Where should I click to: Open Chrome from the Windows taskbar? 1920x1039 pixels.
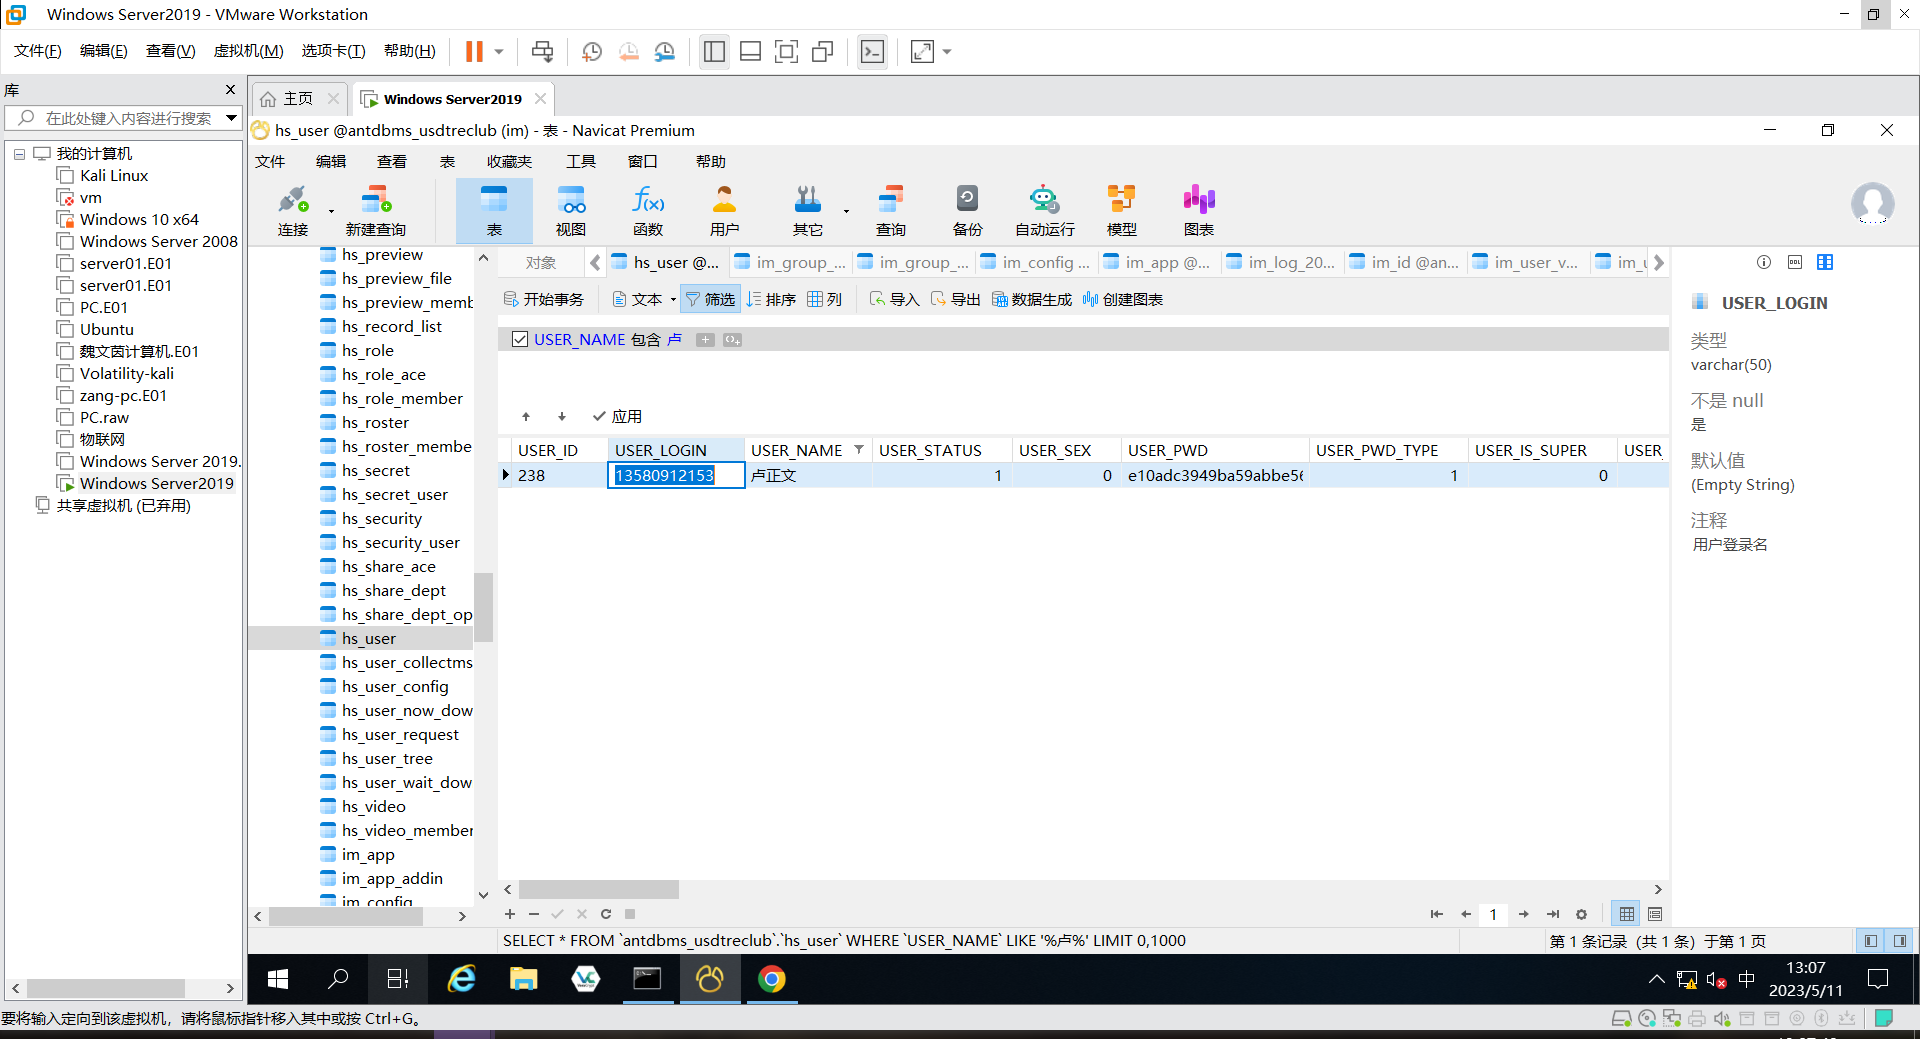tap(771, 979)
